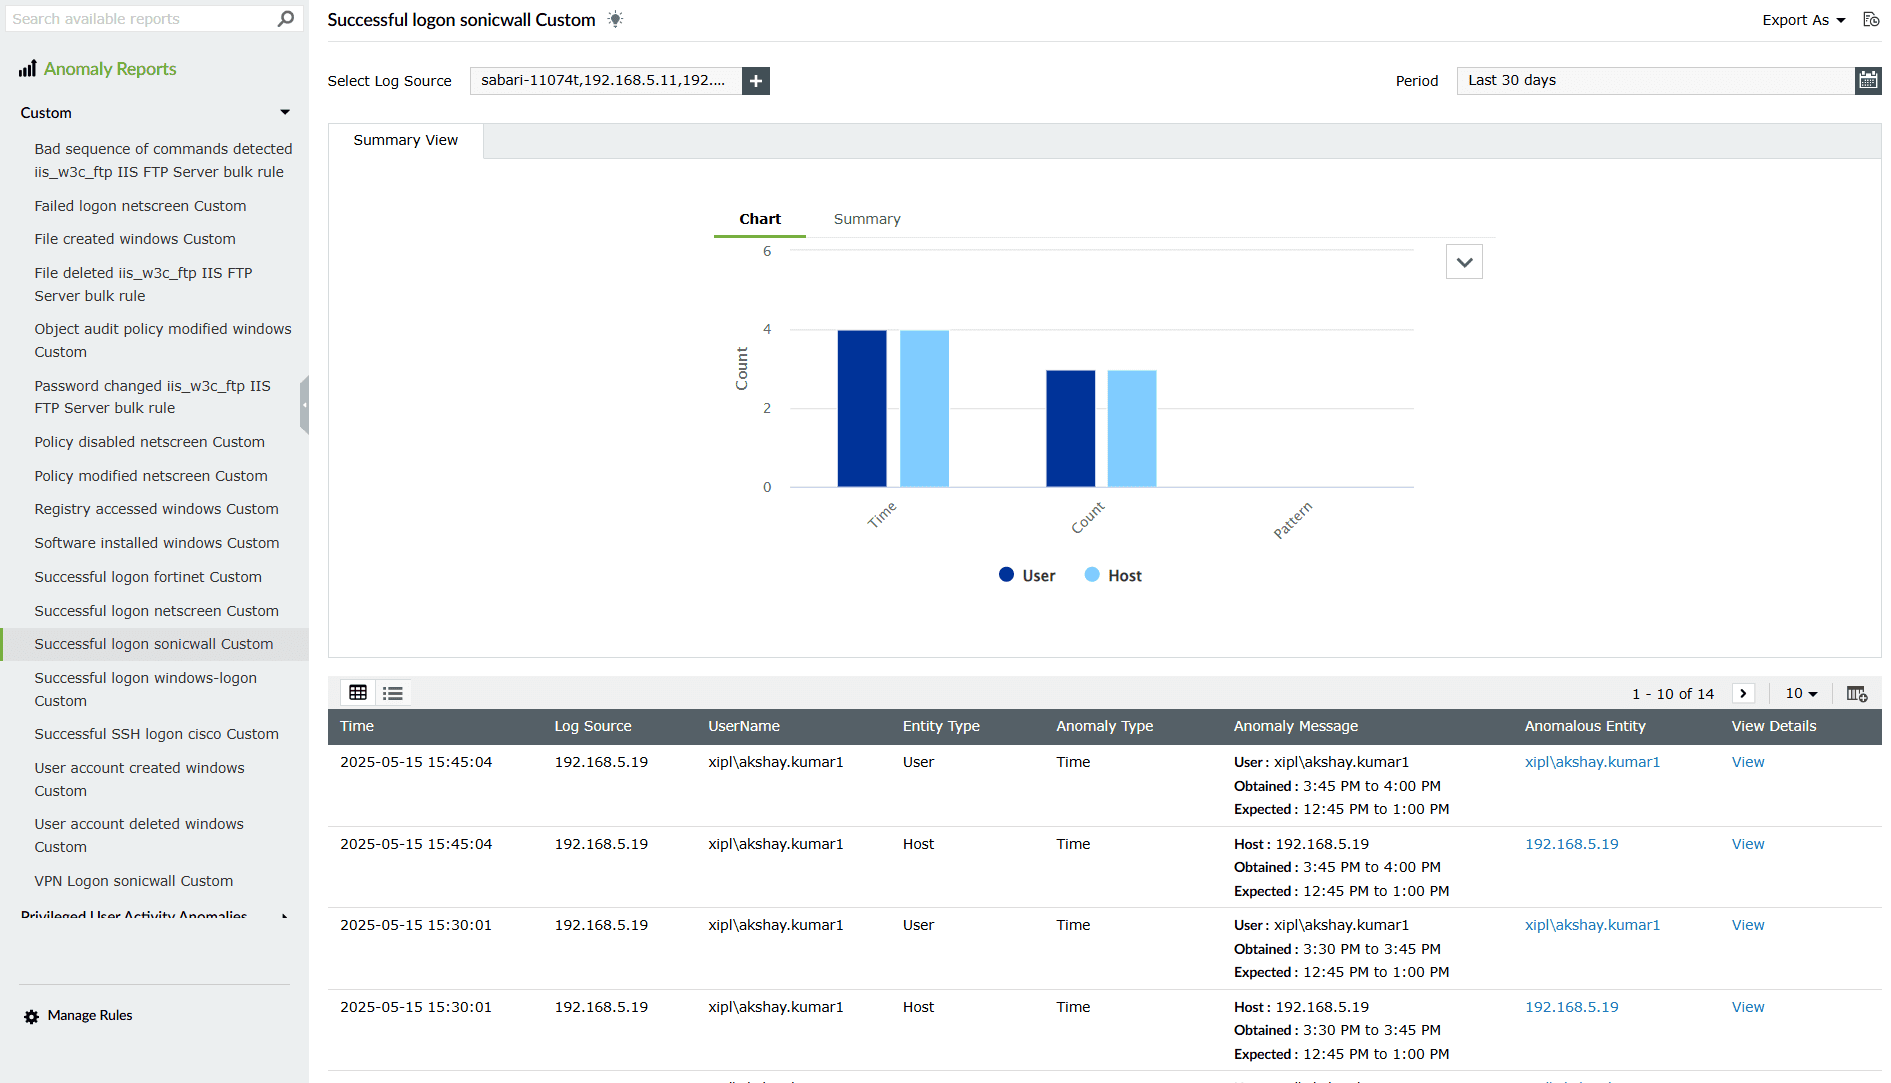1891x1083 pixels.
Task: Open Bad sequence of commands detected report
Action: tap(163, 160)
